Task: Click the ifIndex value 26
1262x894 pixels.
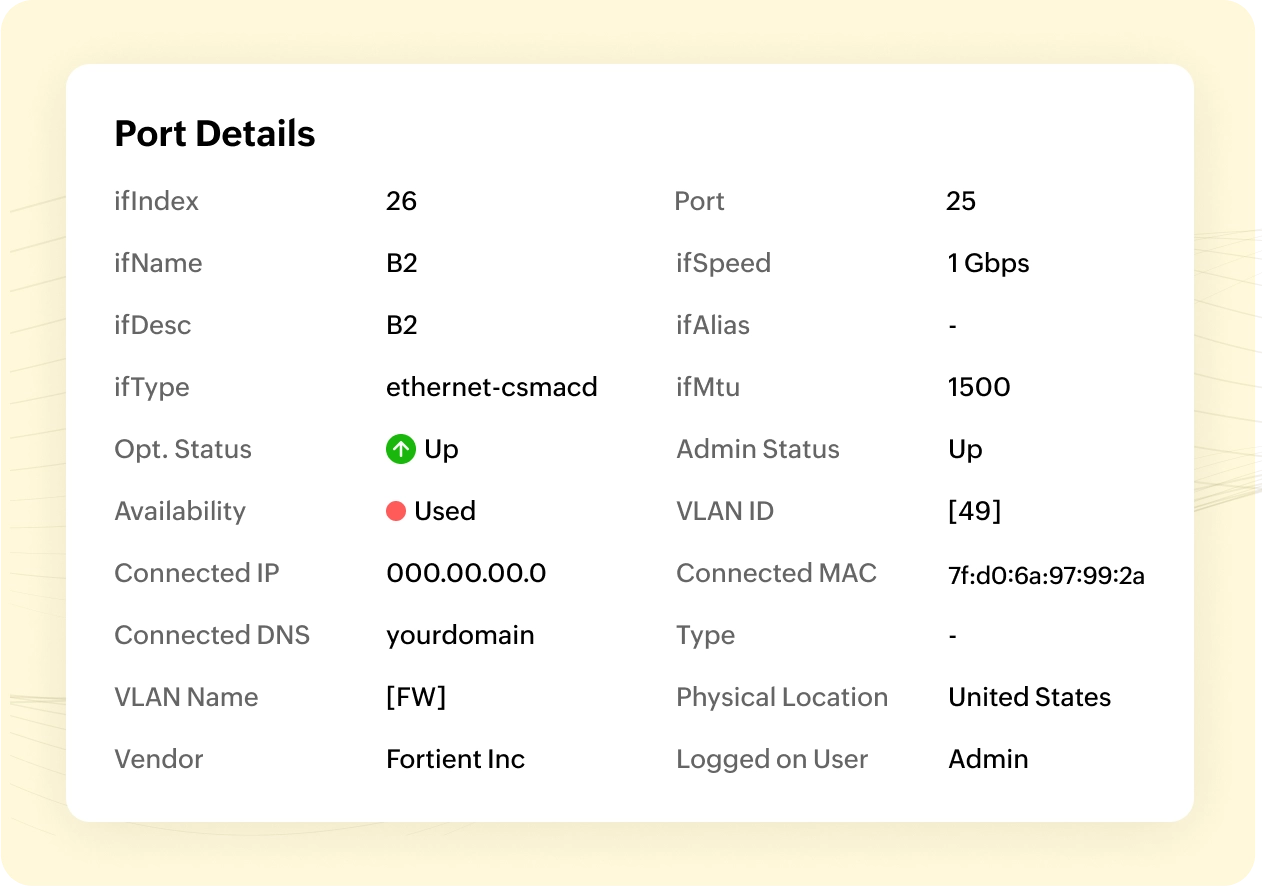Action: coord(401,201)
